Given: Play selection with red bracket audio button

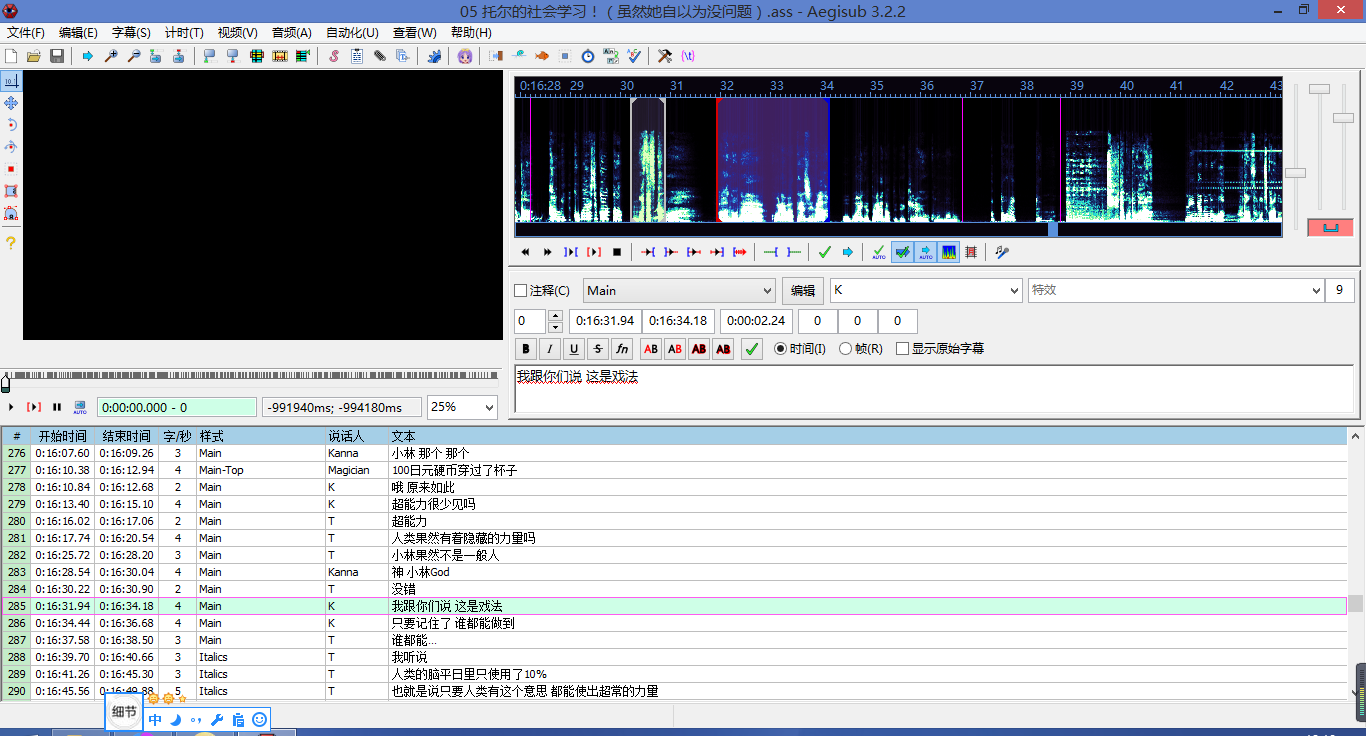Looking at the screenshot, I should 594,252.
